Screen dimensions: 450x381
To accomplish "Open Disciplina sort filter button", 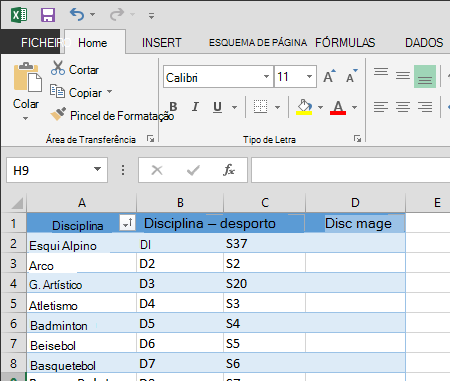I will point(127,223).
